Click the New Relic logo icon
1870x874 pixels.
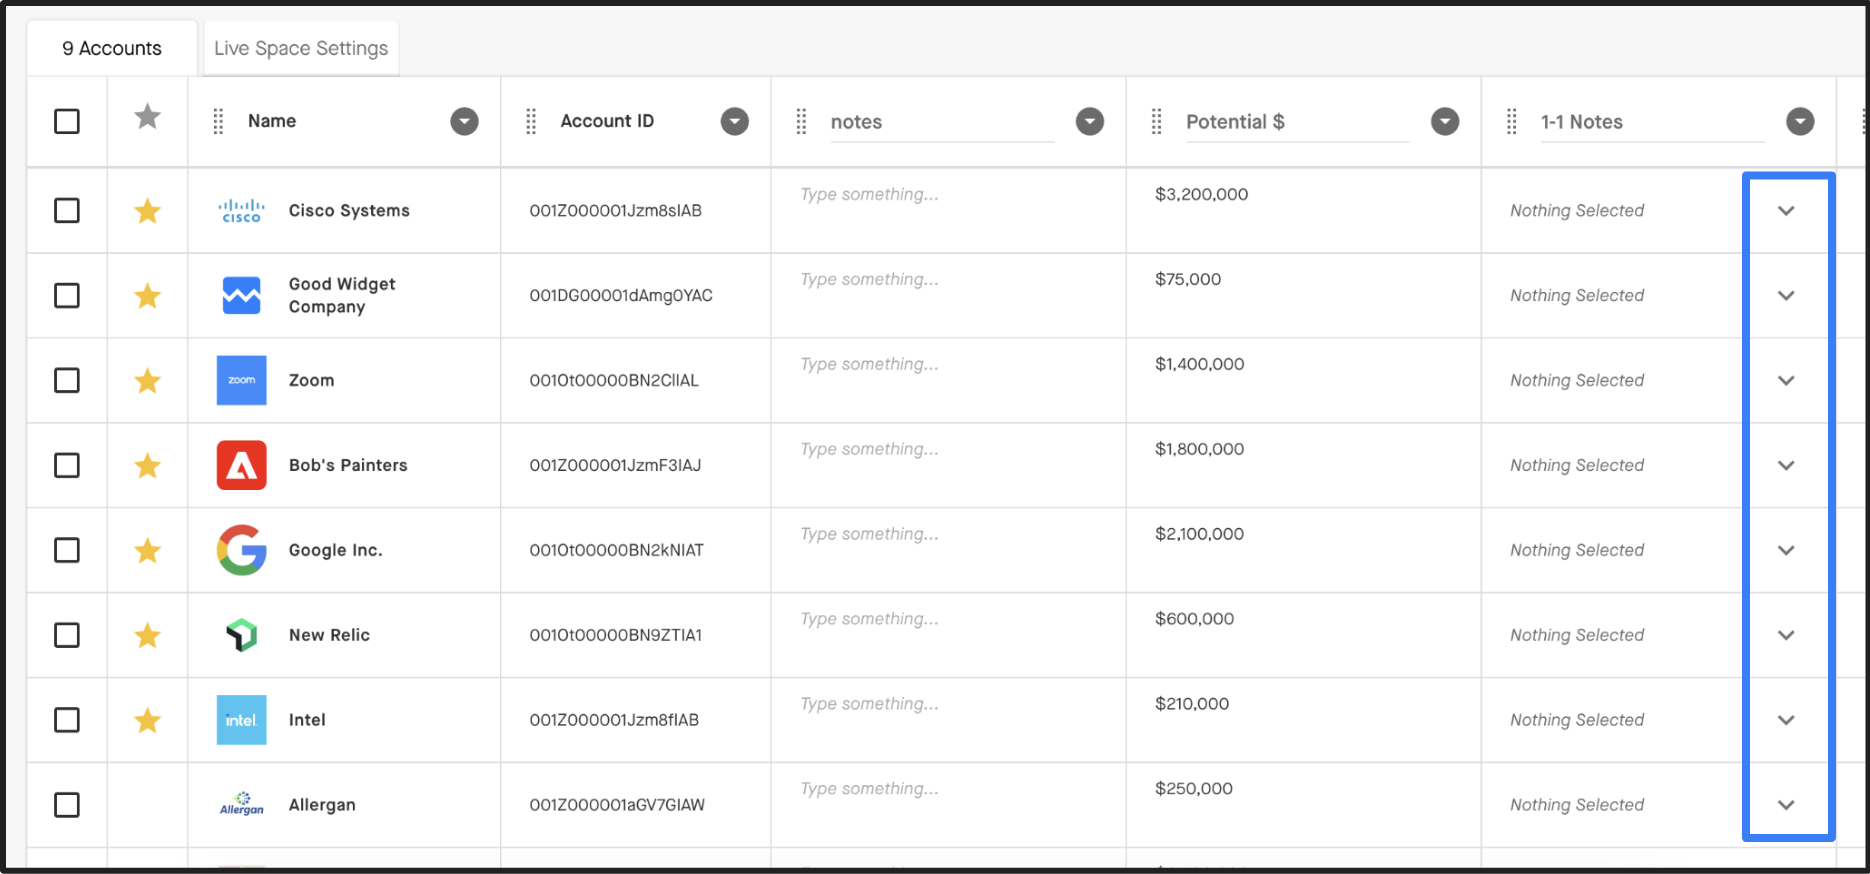tap(242, 635)
